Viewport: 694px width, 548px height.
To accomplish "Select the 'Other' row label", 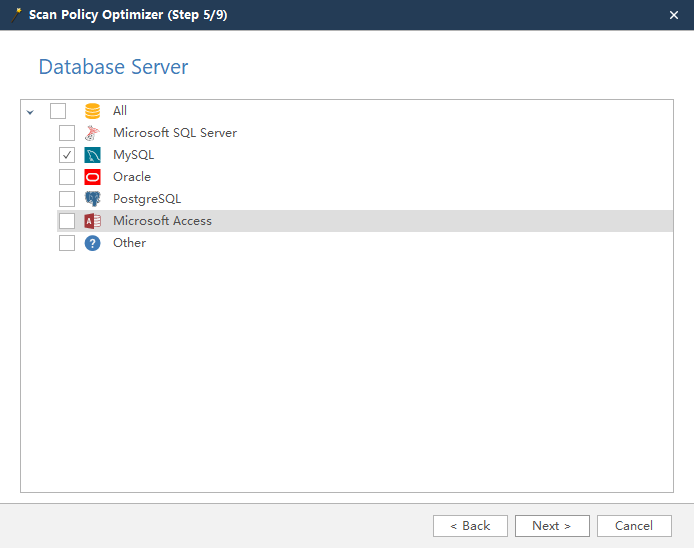I will pyautogui.click(x=129, y=243).
